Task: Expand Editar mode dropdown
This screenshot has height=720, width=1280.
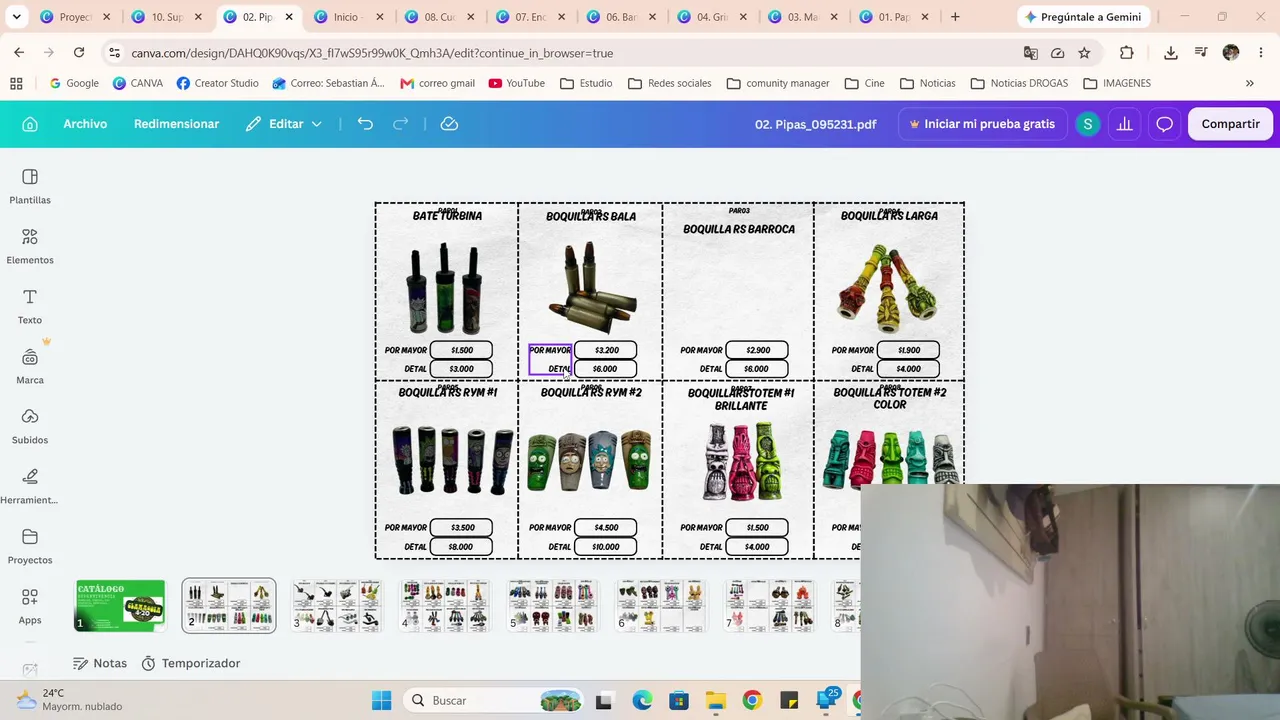Action: point(284,124)
